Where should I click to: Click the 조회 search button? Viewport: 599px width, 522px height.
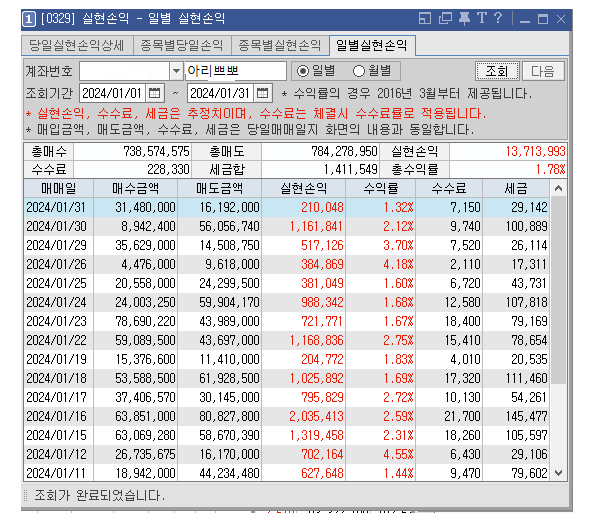(x=497, y=71)
